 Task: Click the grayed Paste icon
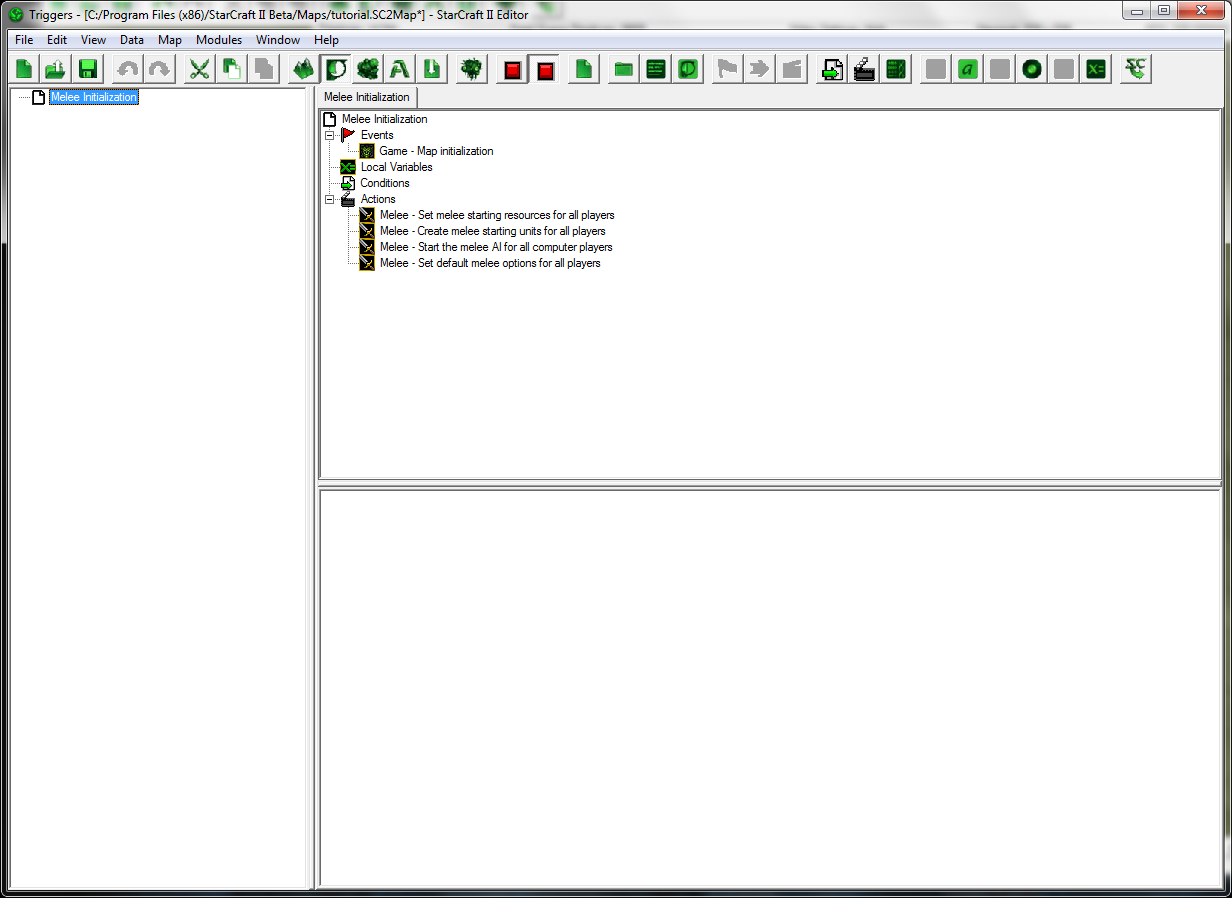[x=264, y=69]
